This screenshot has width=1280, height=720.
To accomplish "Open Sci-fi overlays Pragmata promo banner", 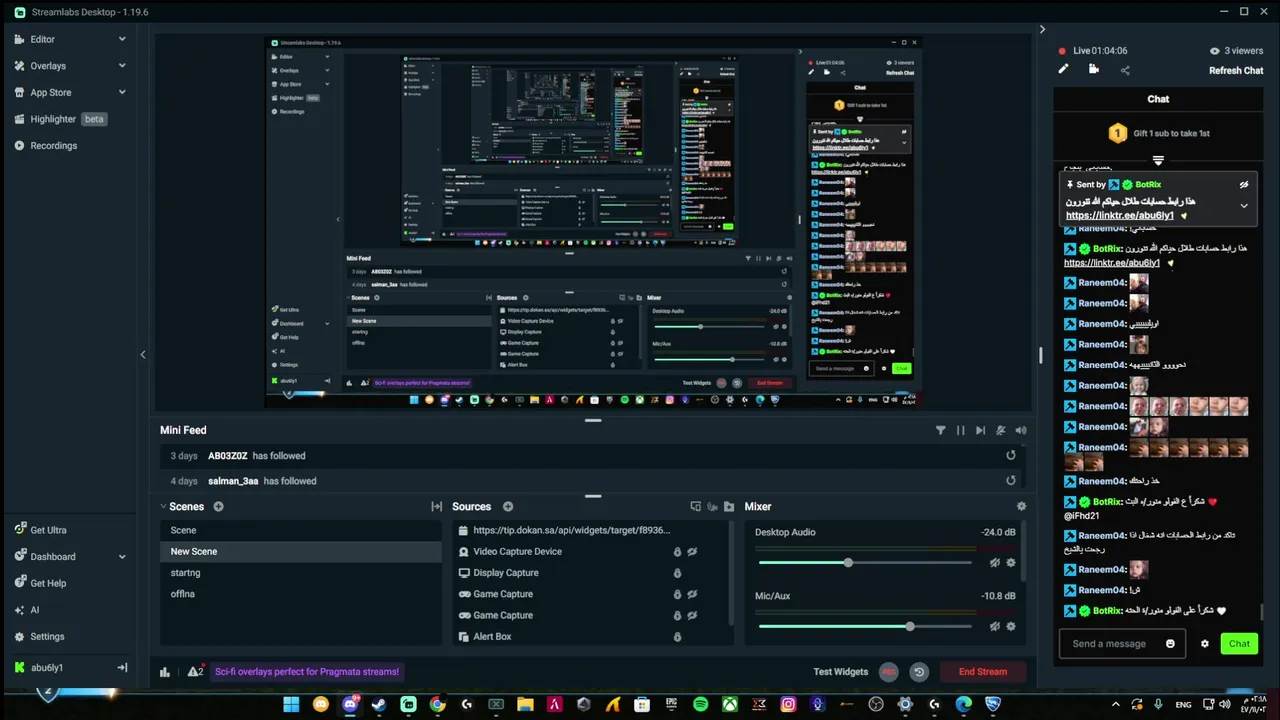I will pyautogui.click(x=306, y=672).
